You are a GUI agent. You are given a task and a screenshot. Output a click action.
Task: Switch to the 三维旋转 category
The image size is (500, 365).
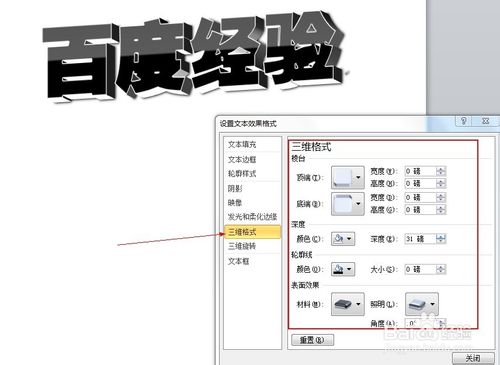242,246
